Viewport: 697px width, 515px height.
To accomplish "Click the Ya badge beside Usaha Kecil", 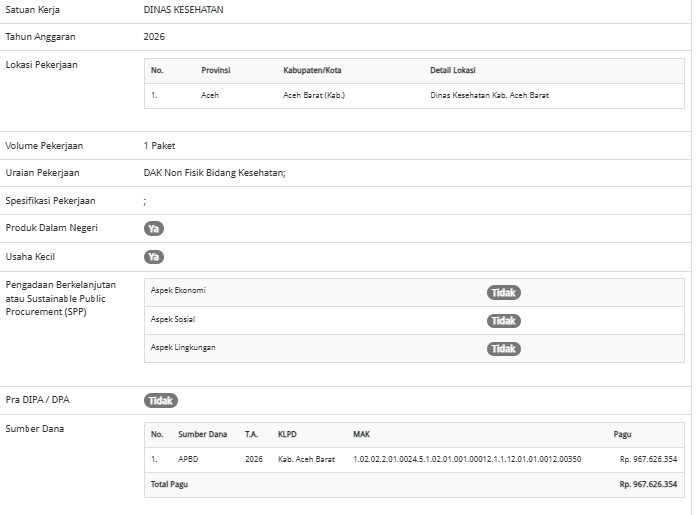I will [x=153, y=256].
